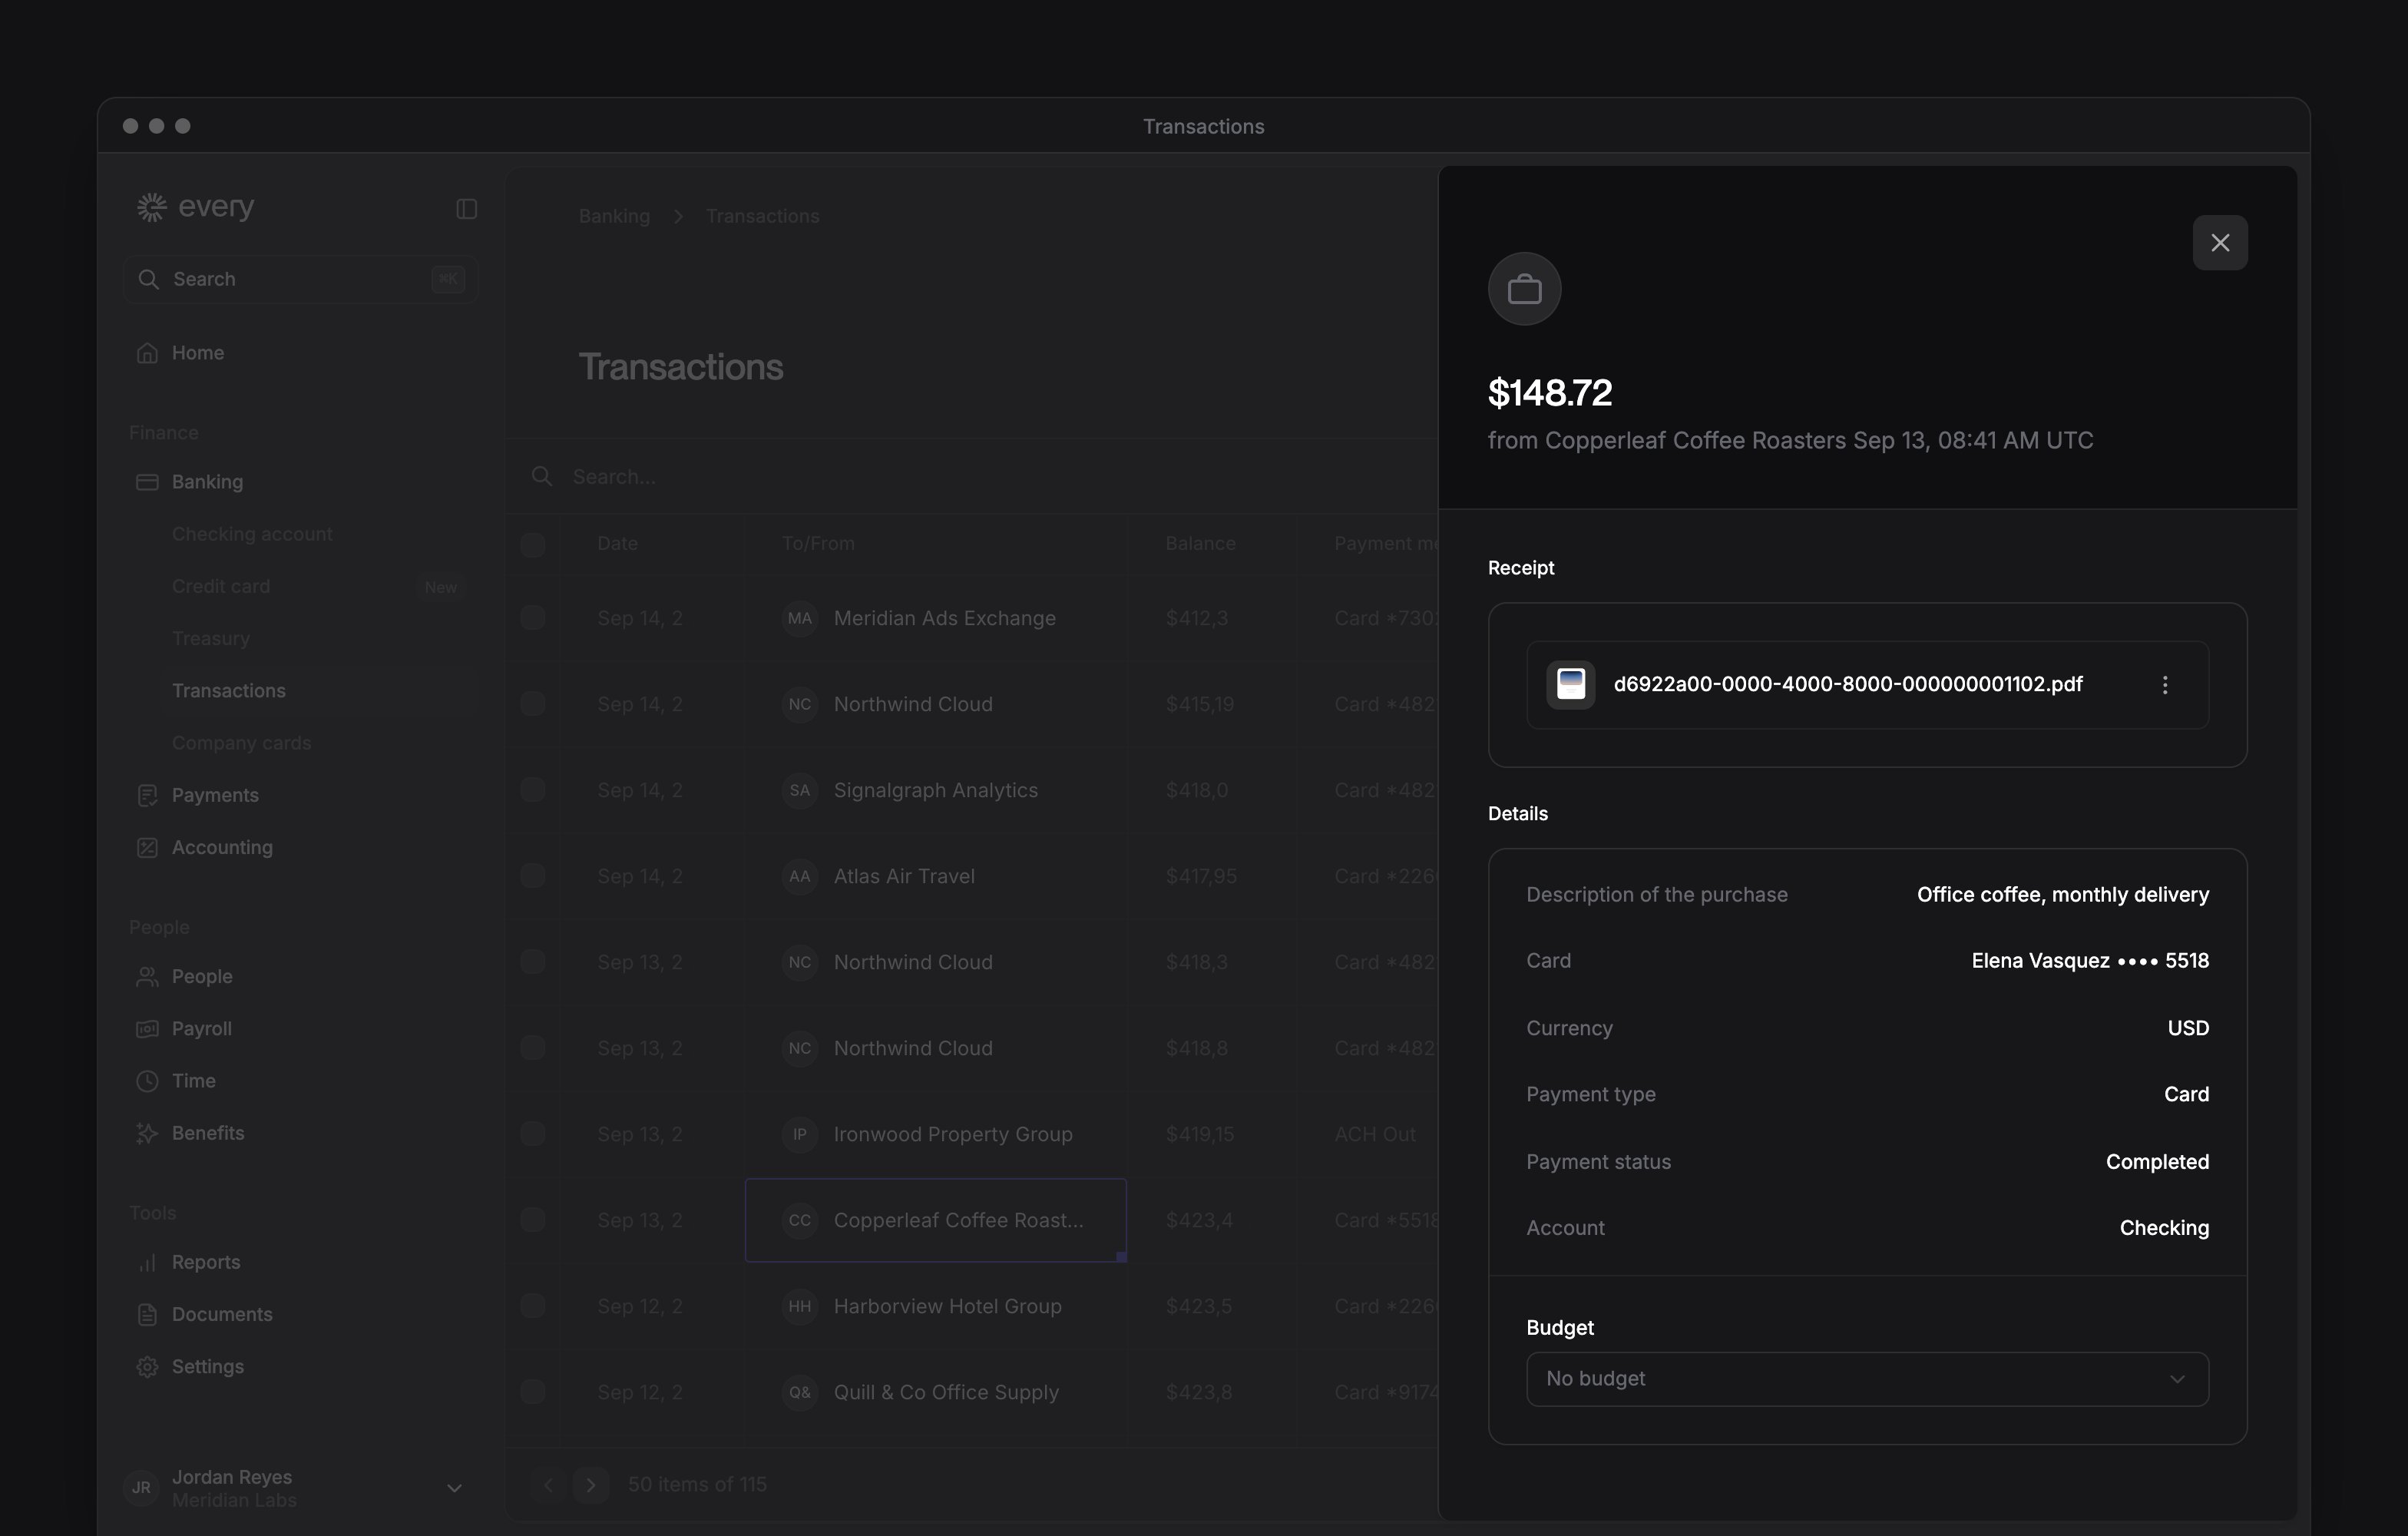Toggle the select-all header checkbox
The width and height of the screenshot is (2408, 1536).
[x=533, y=544]
